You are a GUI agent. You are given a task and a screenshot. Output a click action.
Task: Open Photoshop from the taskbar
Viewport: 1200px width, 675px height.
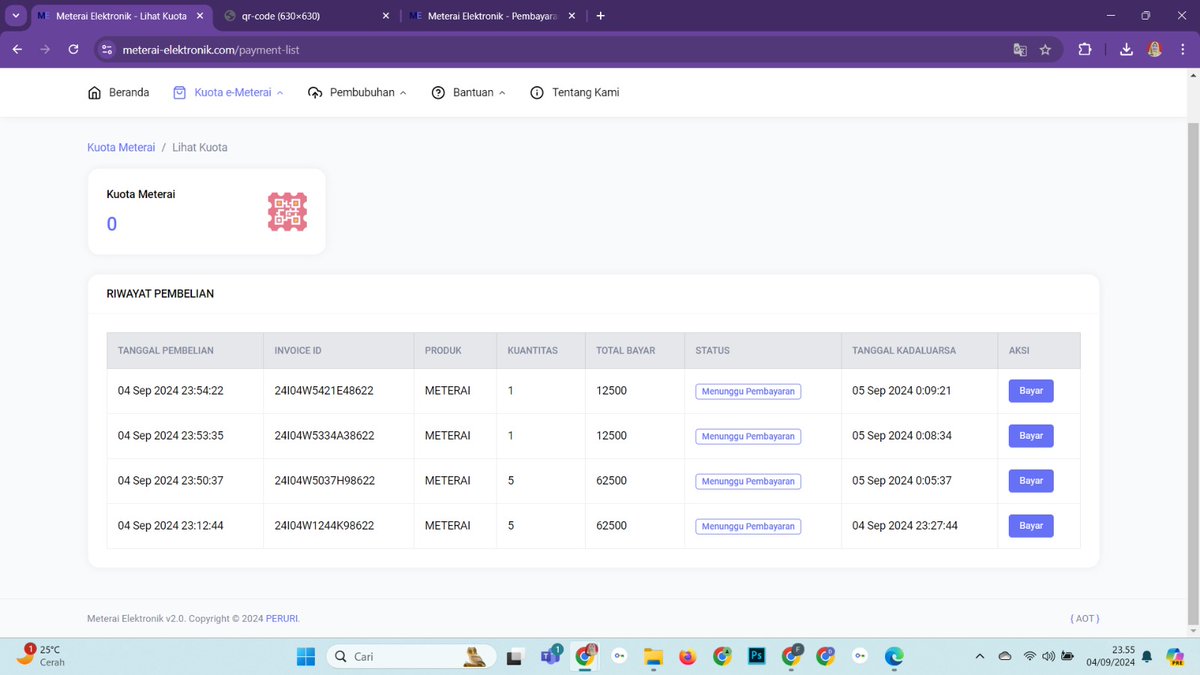click(757, 656)
